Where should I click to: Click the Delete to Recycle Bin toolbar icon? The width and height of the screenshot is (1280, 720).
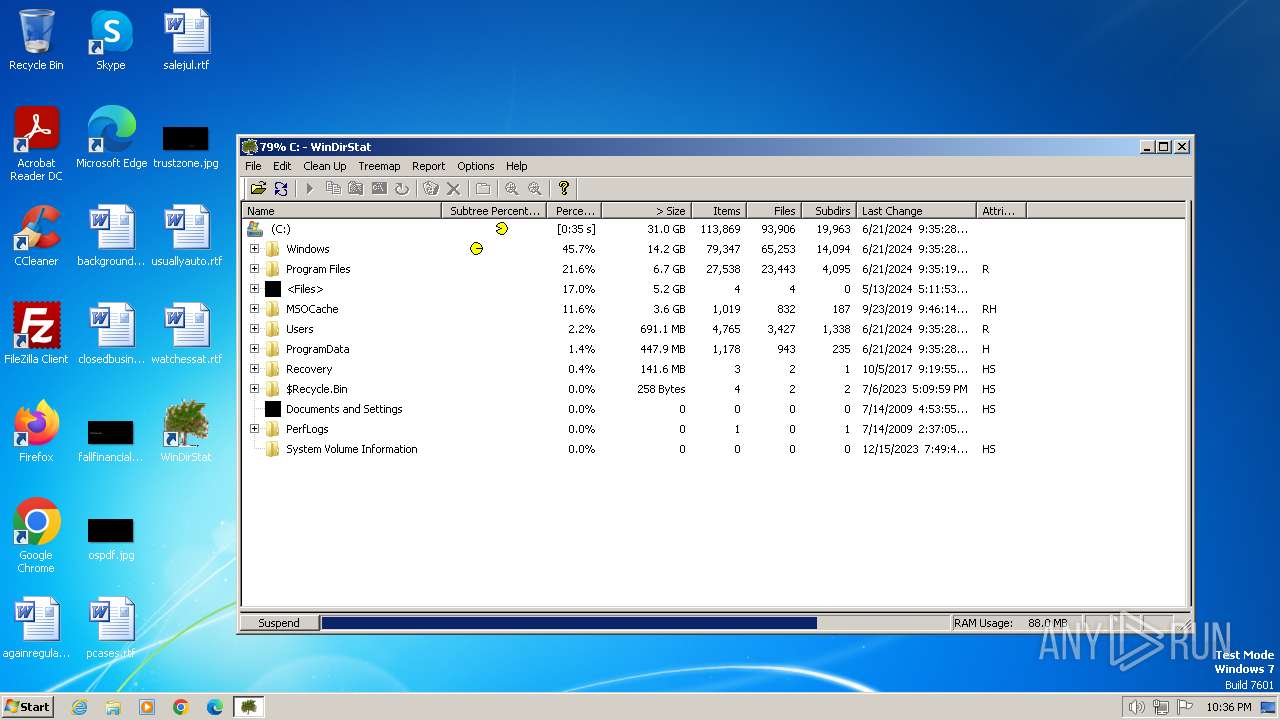[x=431, y=188]
